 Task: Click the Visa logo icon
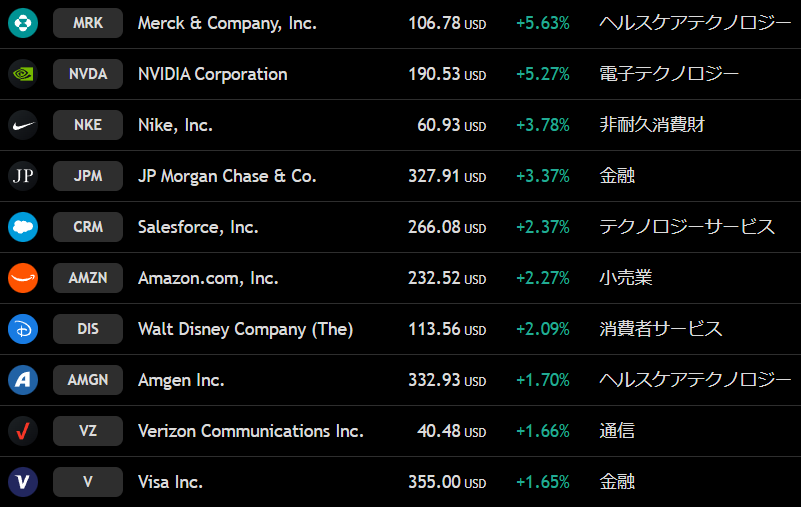click(x=23, y=482)
